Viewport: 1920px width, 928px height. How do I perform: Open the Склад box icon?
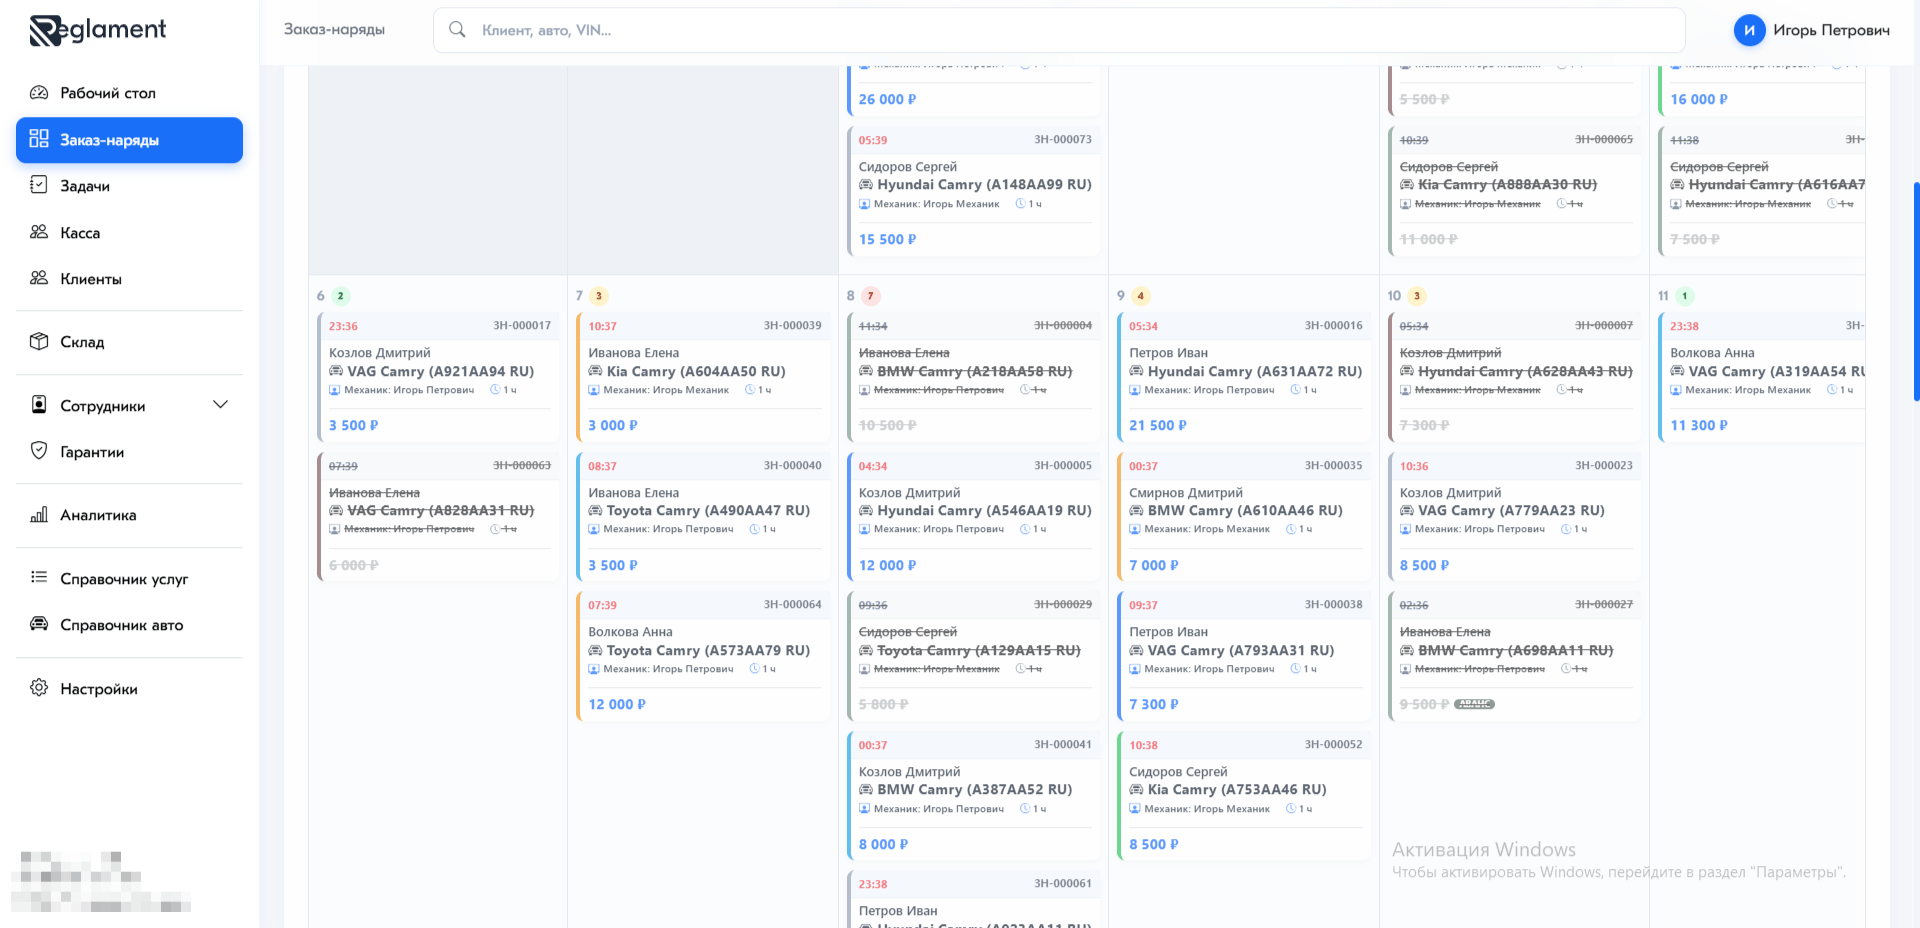39,341
